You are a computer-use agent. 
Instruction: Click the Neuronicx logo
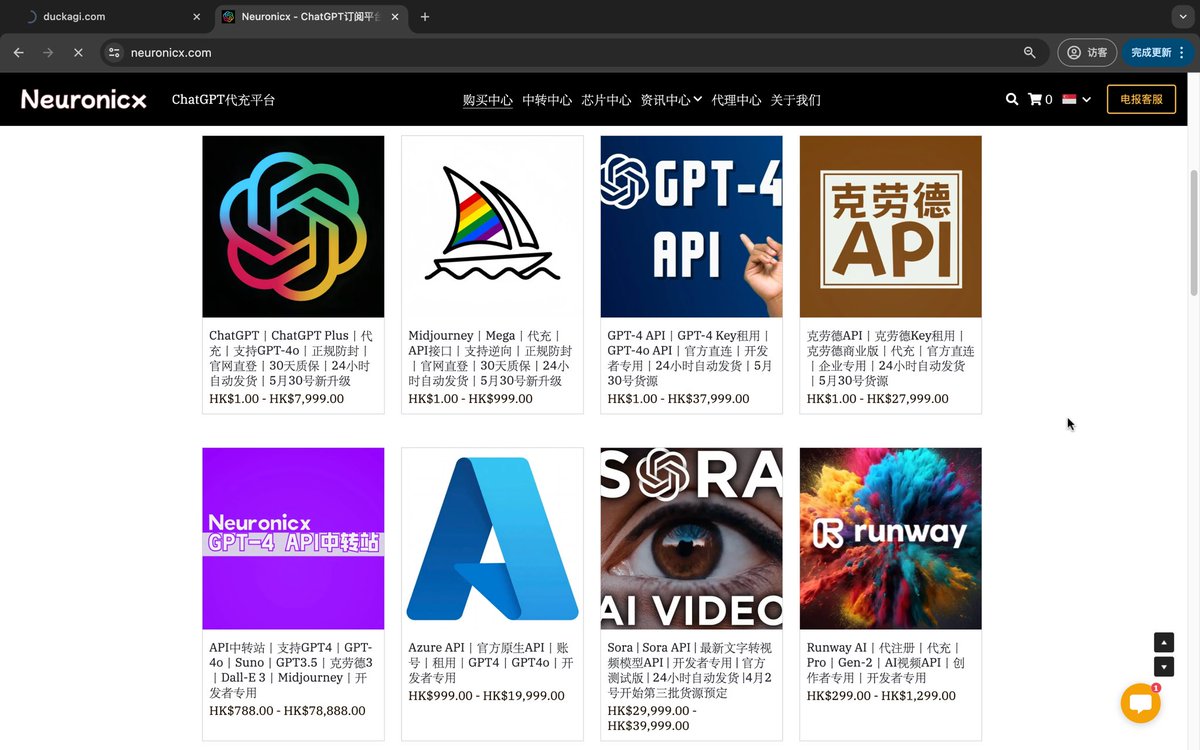tap(83, 99)
